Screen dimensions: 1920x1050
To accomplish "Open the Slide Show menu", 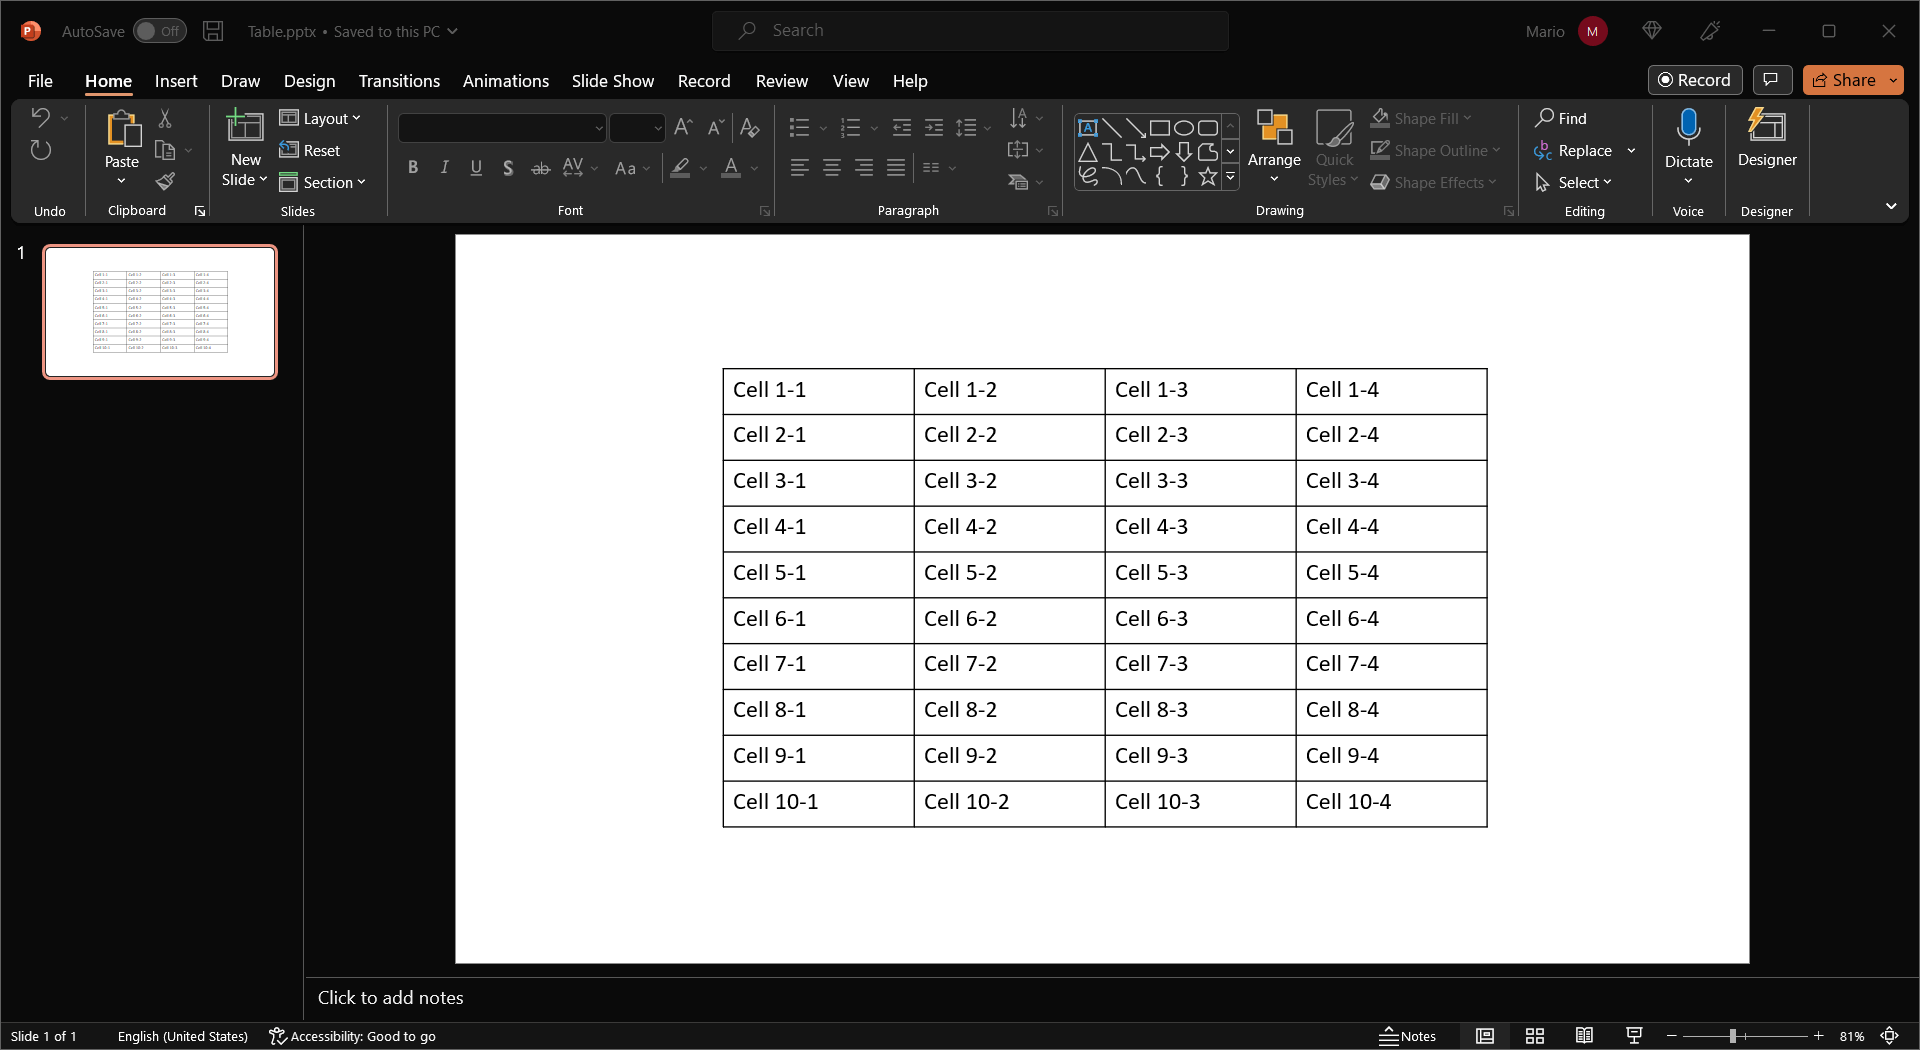I will pos(612,81).
